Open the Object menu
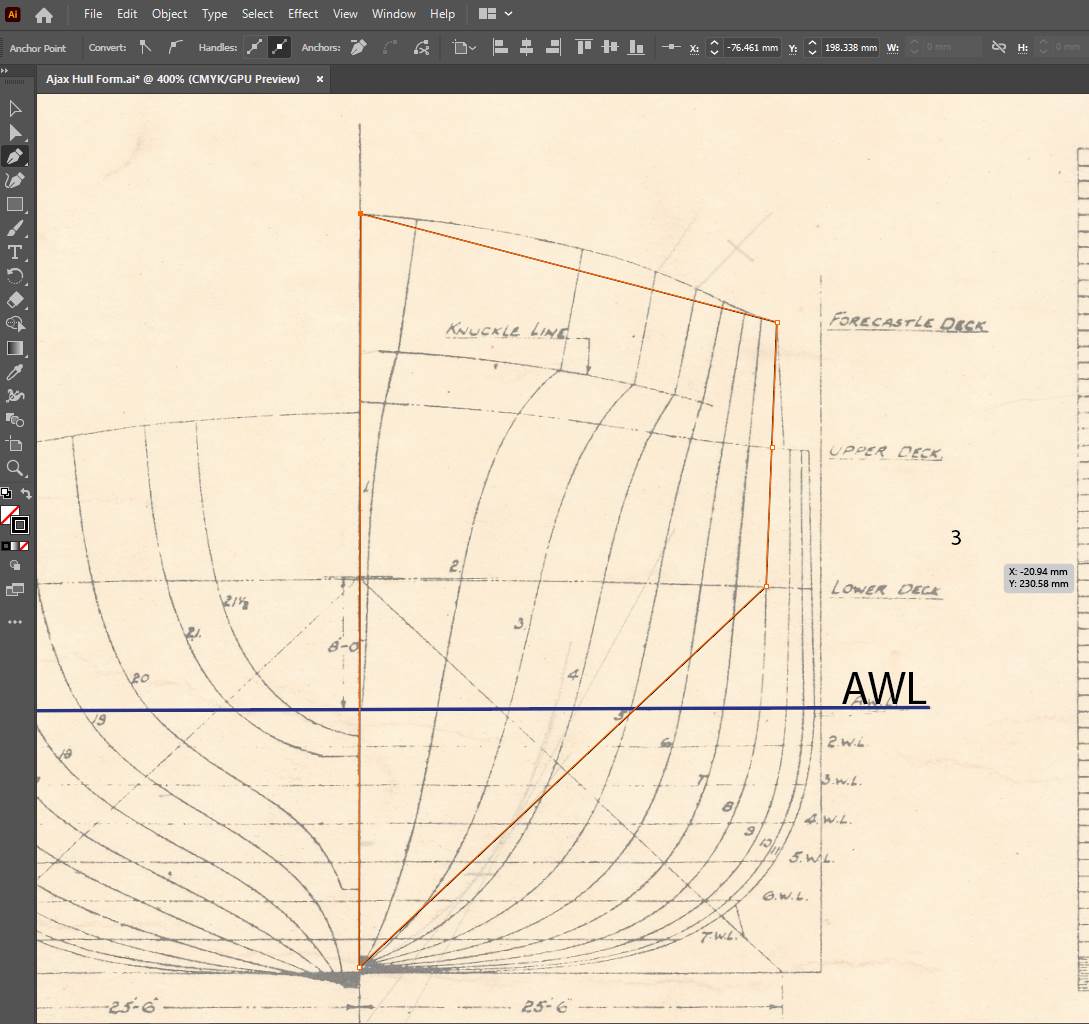This screenshot has height=1024, width=1089. (x=169, y=14)
